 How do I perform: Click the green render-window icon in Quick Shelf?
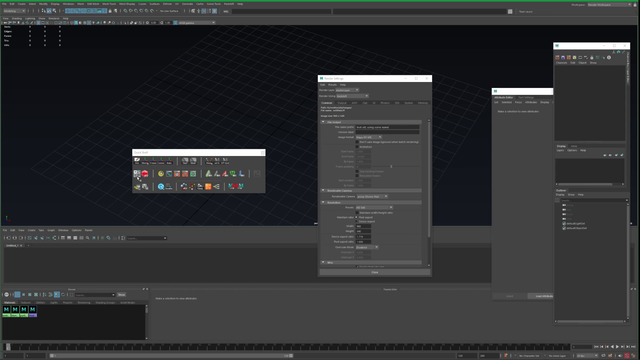[193, 173]
